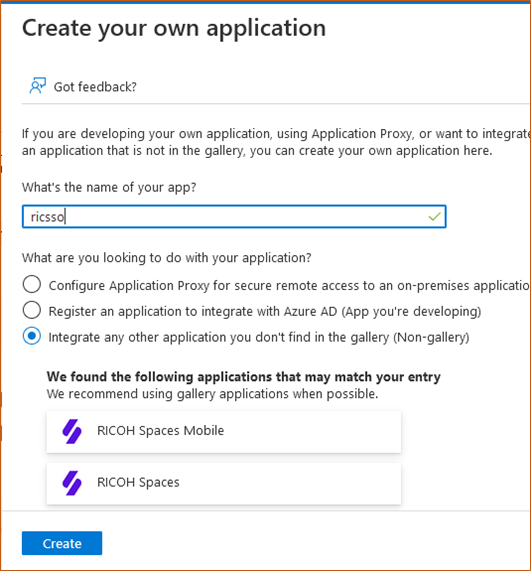Click Register an application to integrate text
531x571 pixels.
point(265,312)
